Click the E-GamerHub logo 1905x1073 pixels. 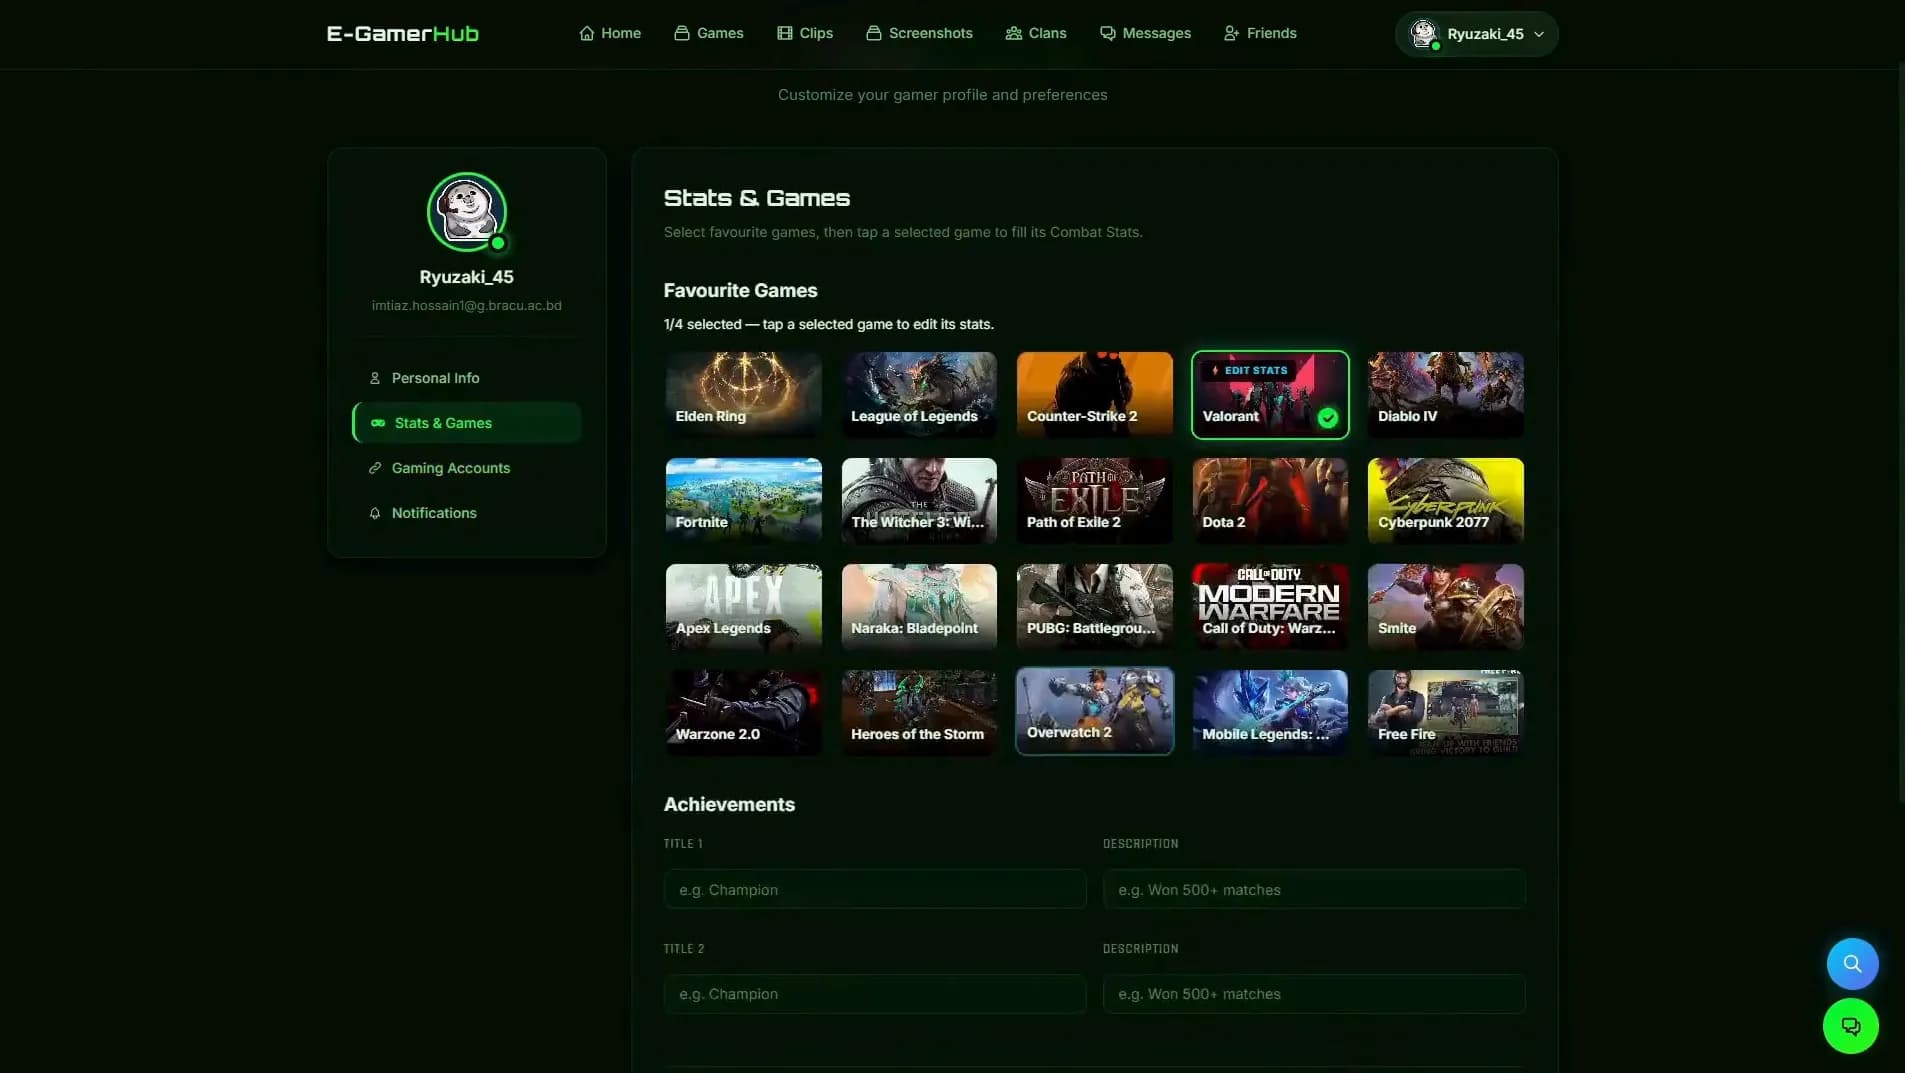[x=403, y=33]
